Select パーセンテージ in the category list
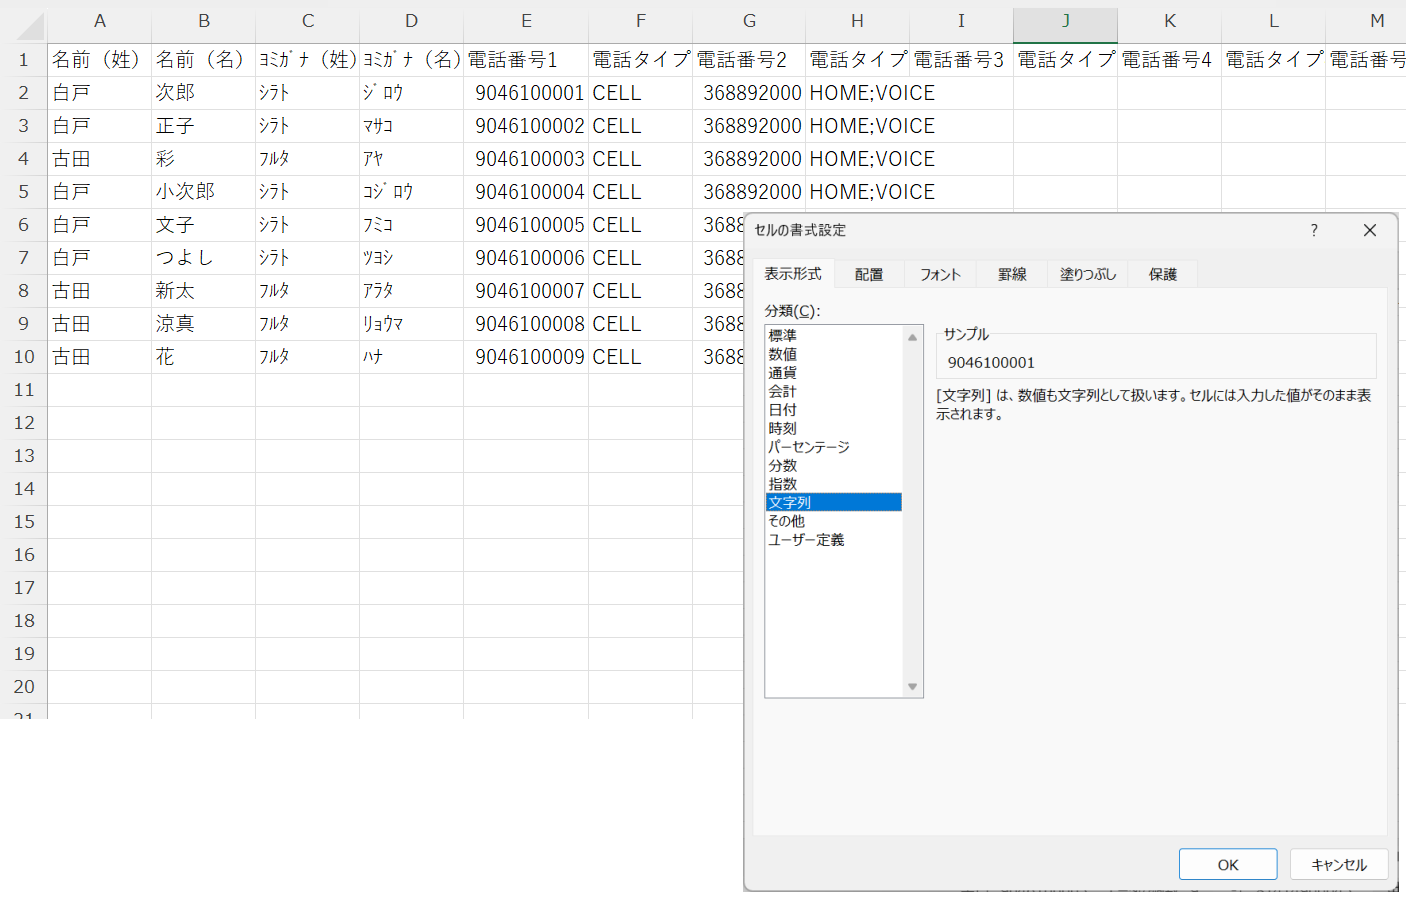 click(x=833, y=447)
